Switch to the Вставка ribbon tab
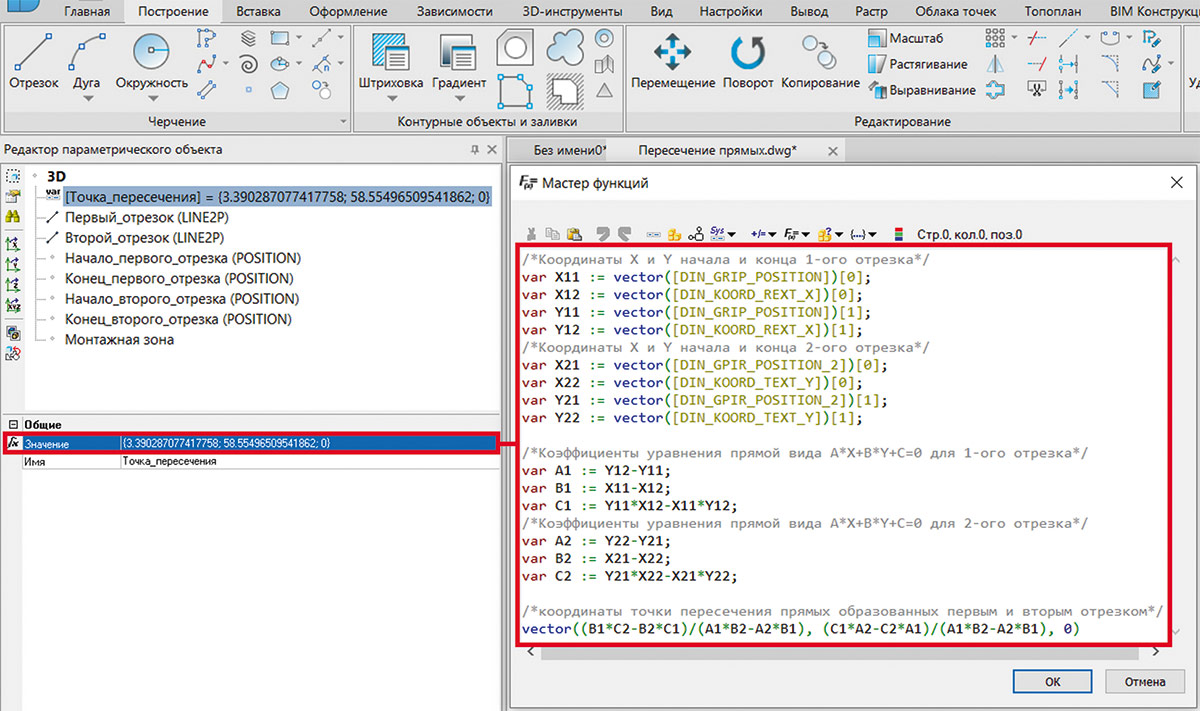This screenshot has width=1200, height=711. (x=257, y=12)
